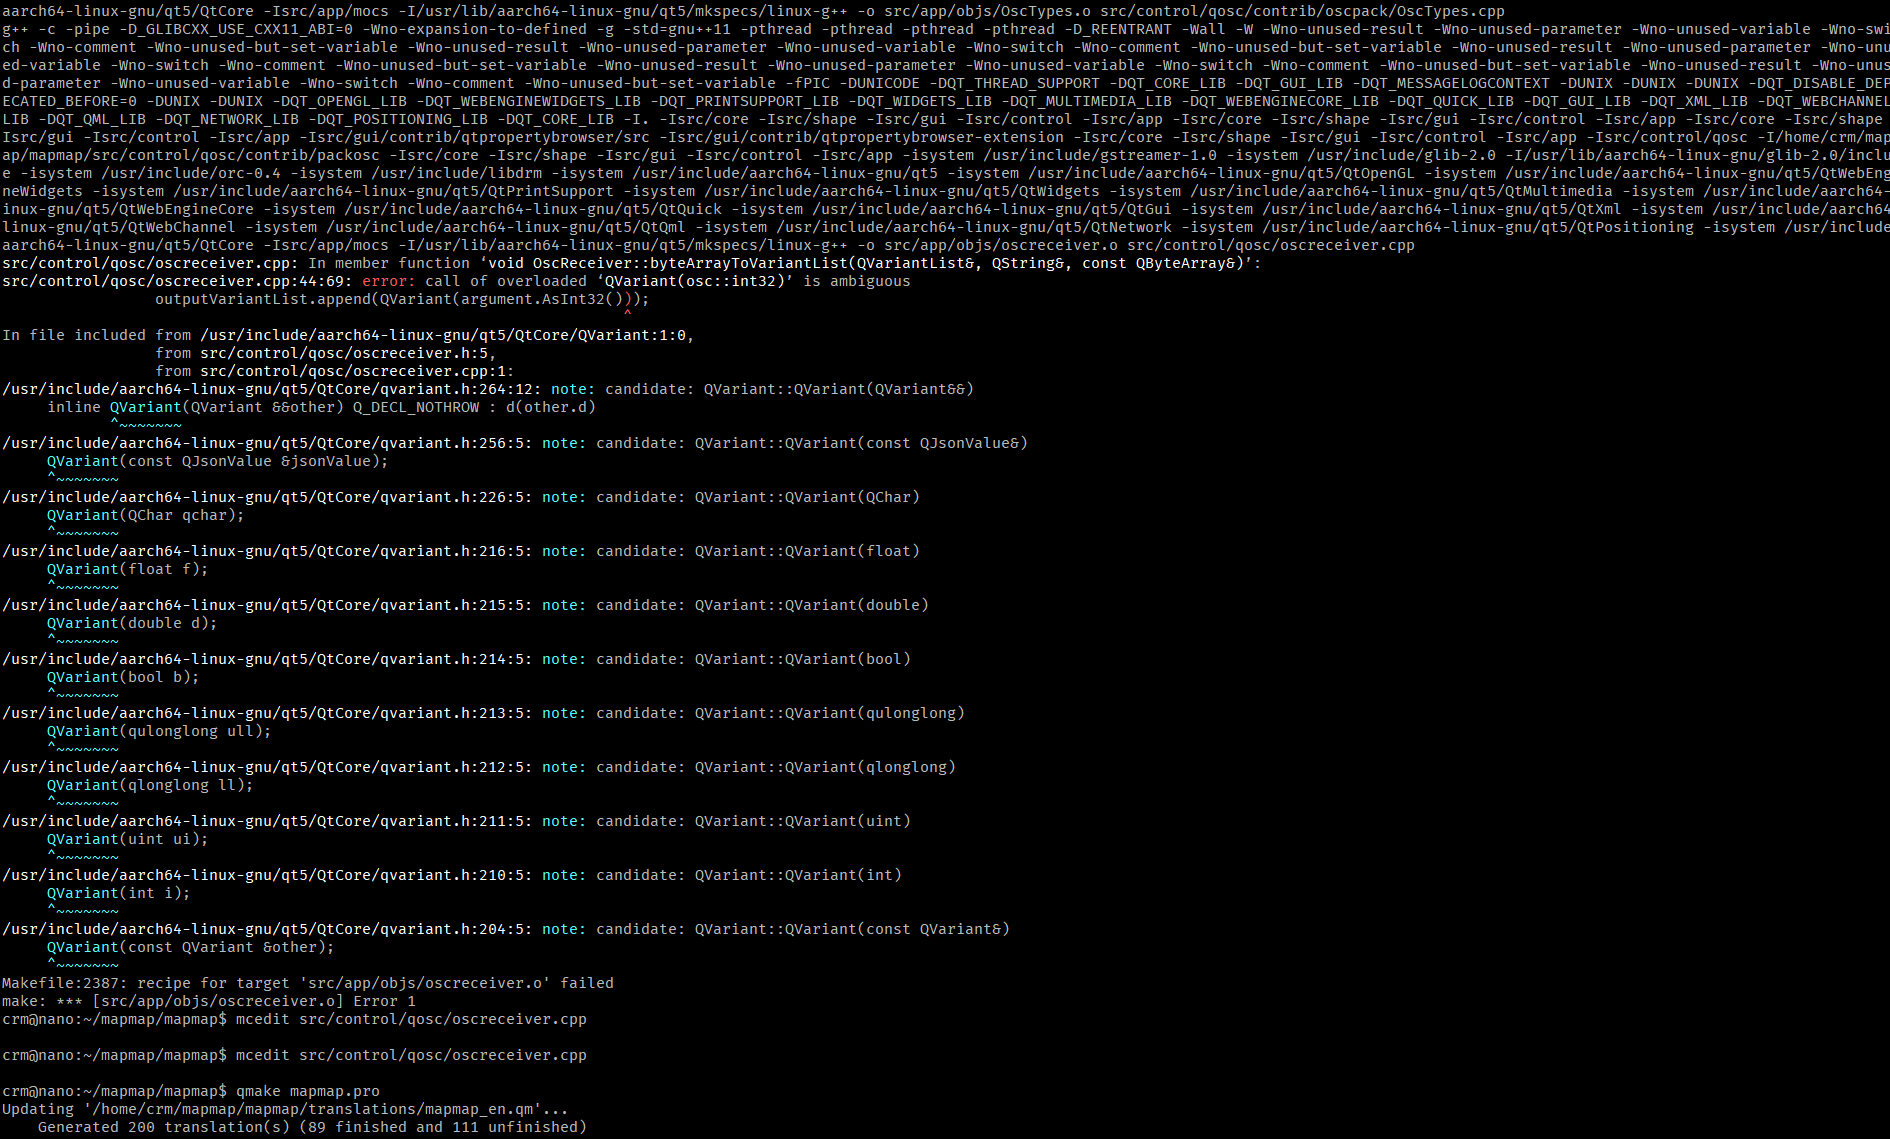Screen dimensions: 1890x1139
Task: Click the qvariant.h:215:5 file path
Action: 267,605
